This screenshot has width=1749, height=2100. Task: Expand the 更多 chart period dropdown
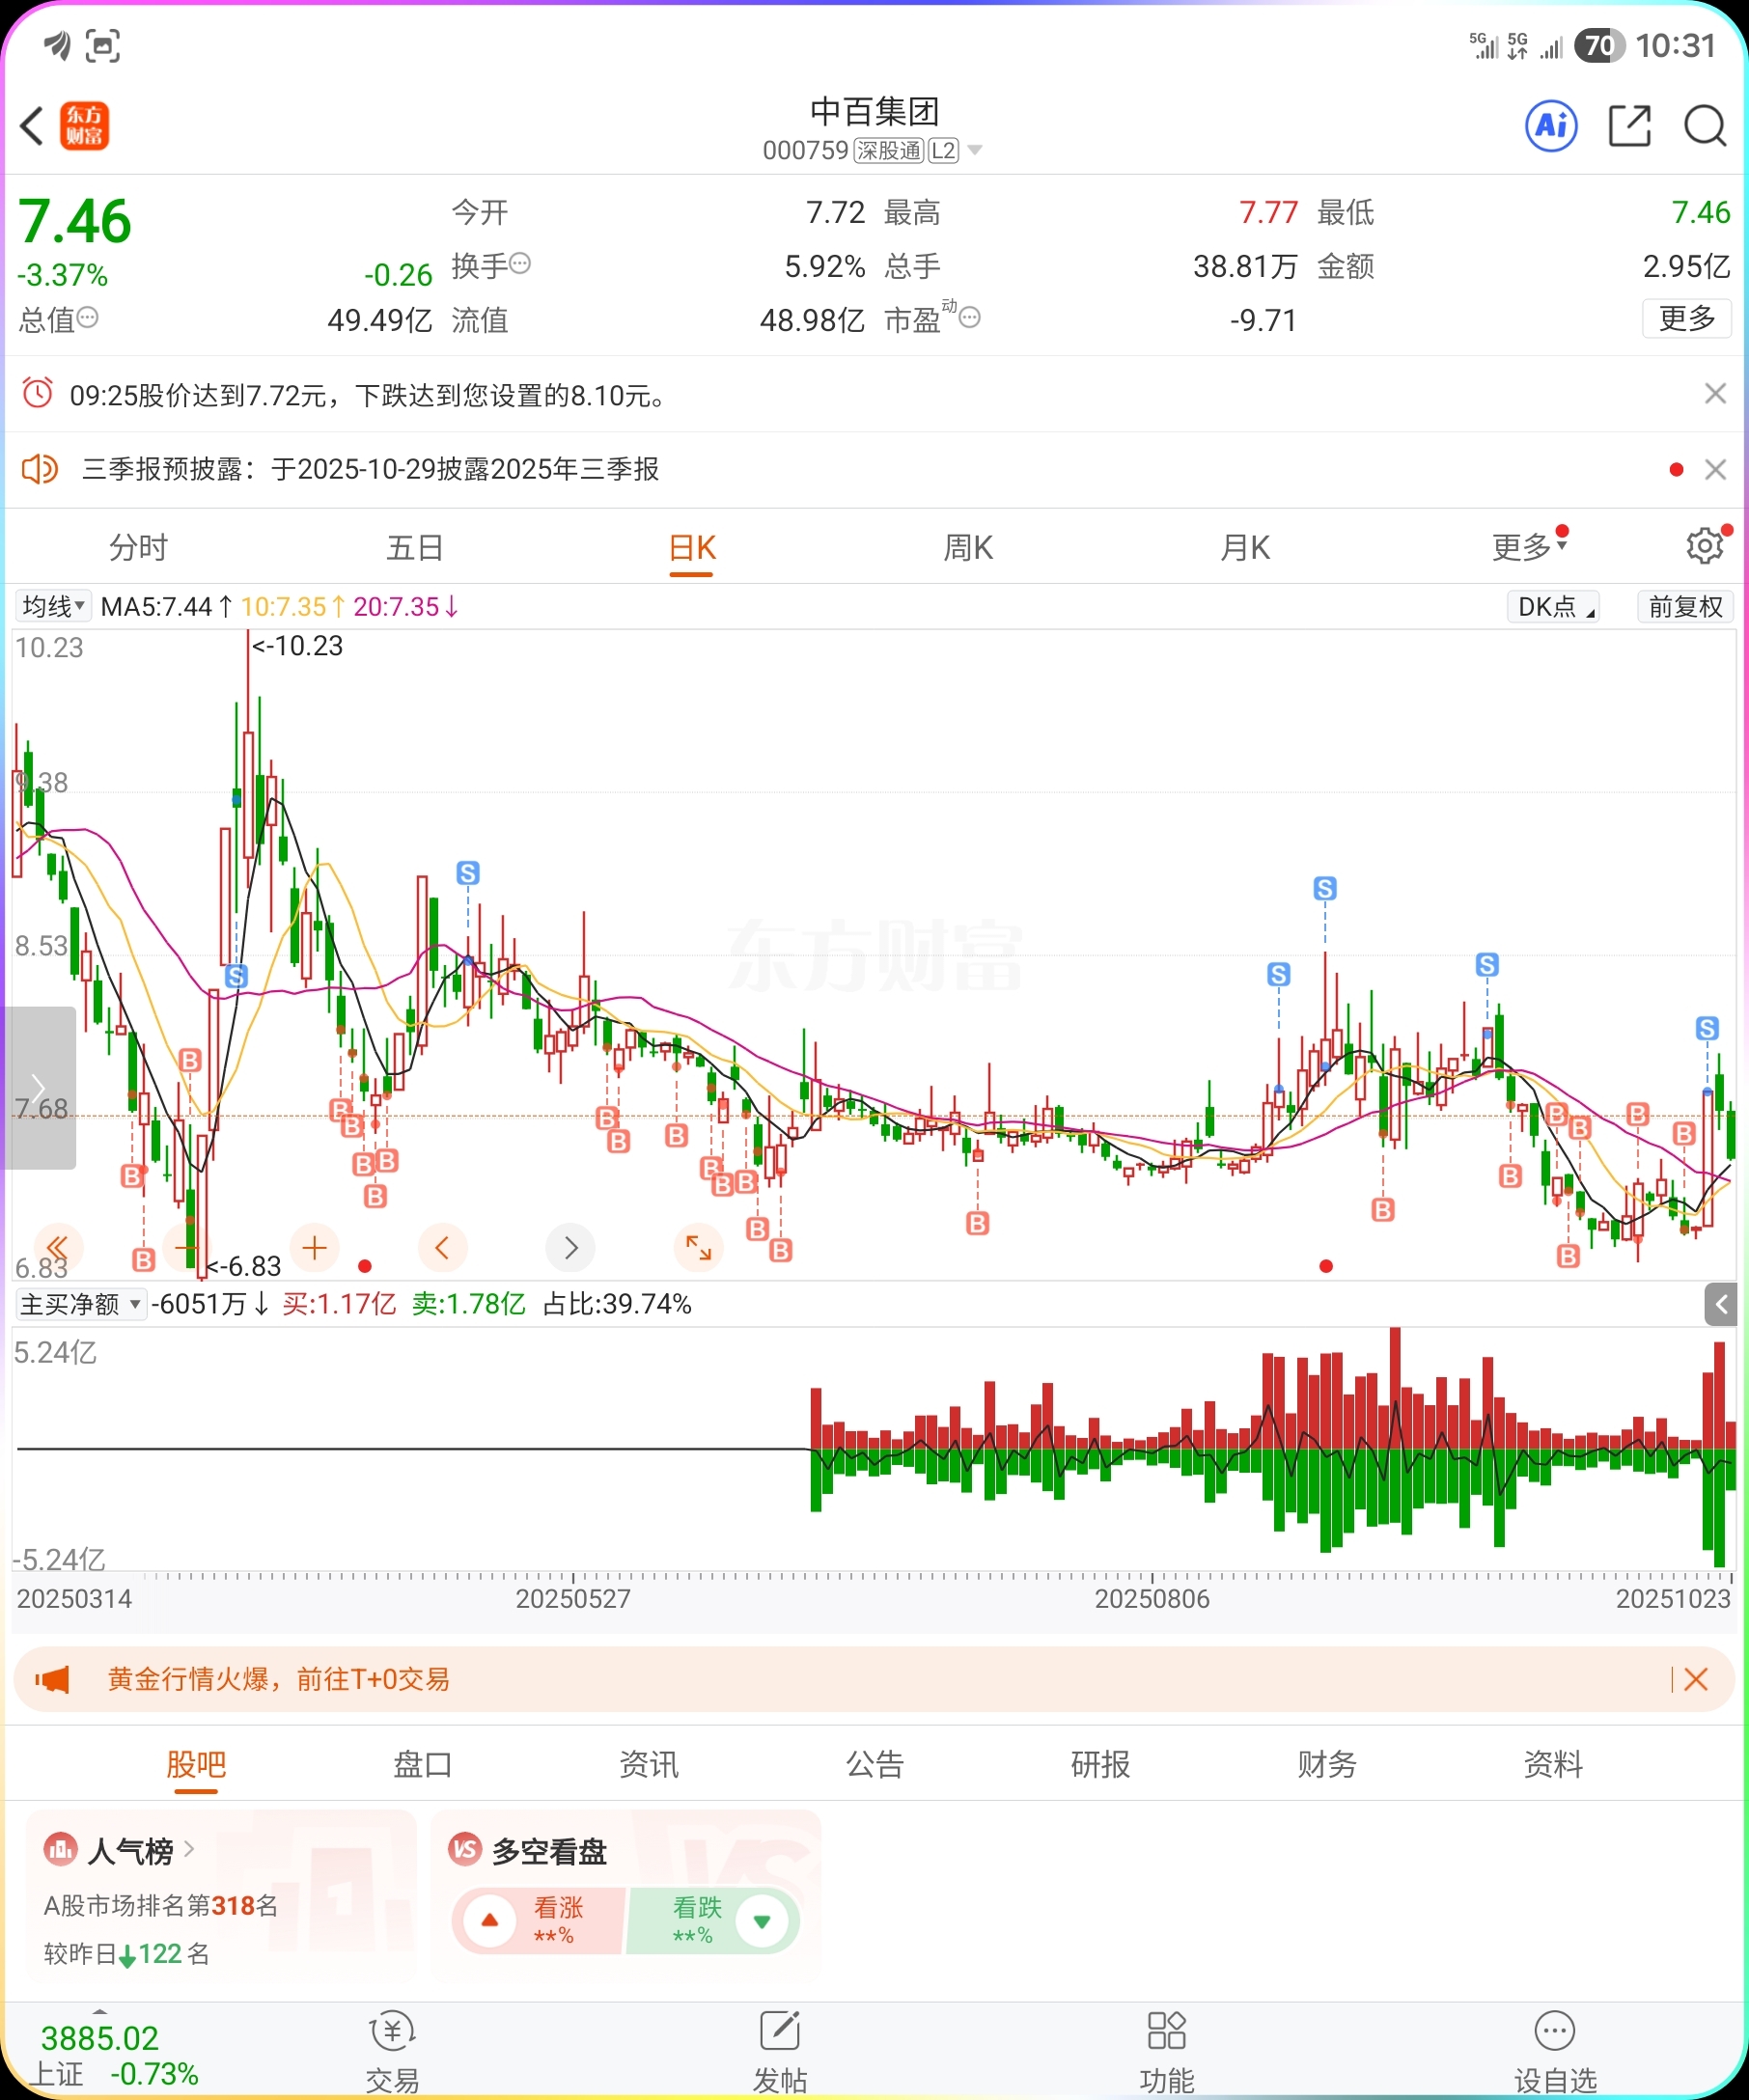click(x=1529, y=547)
